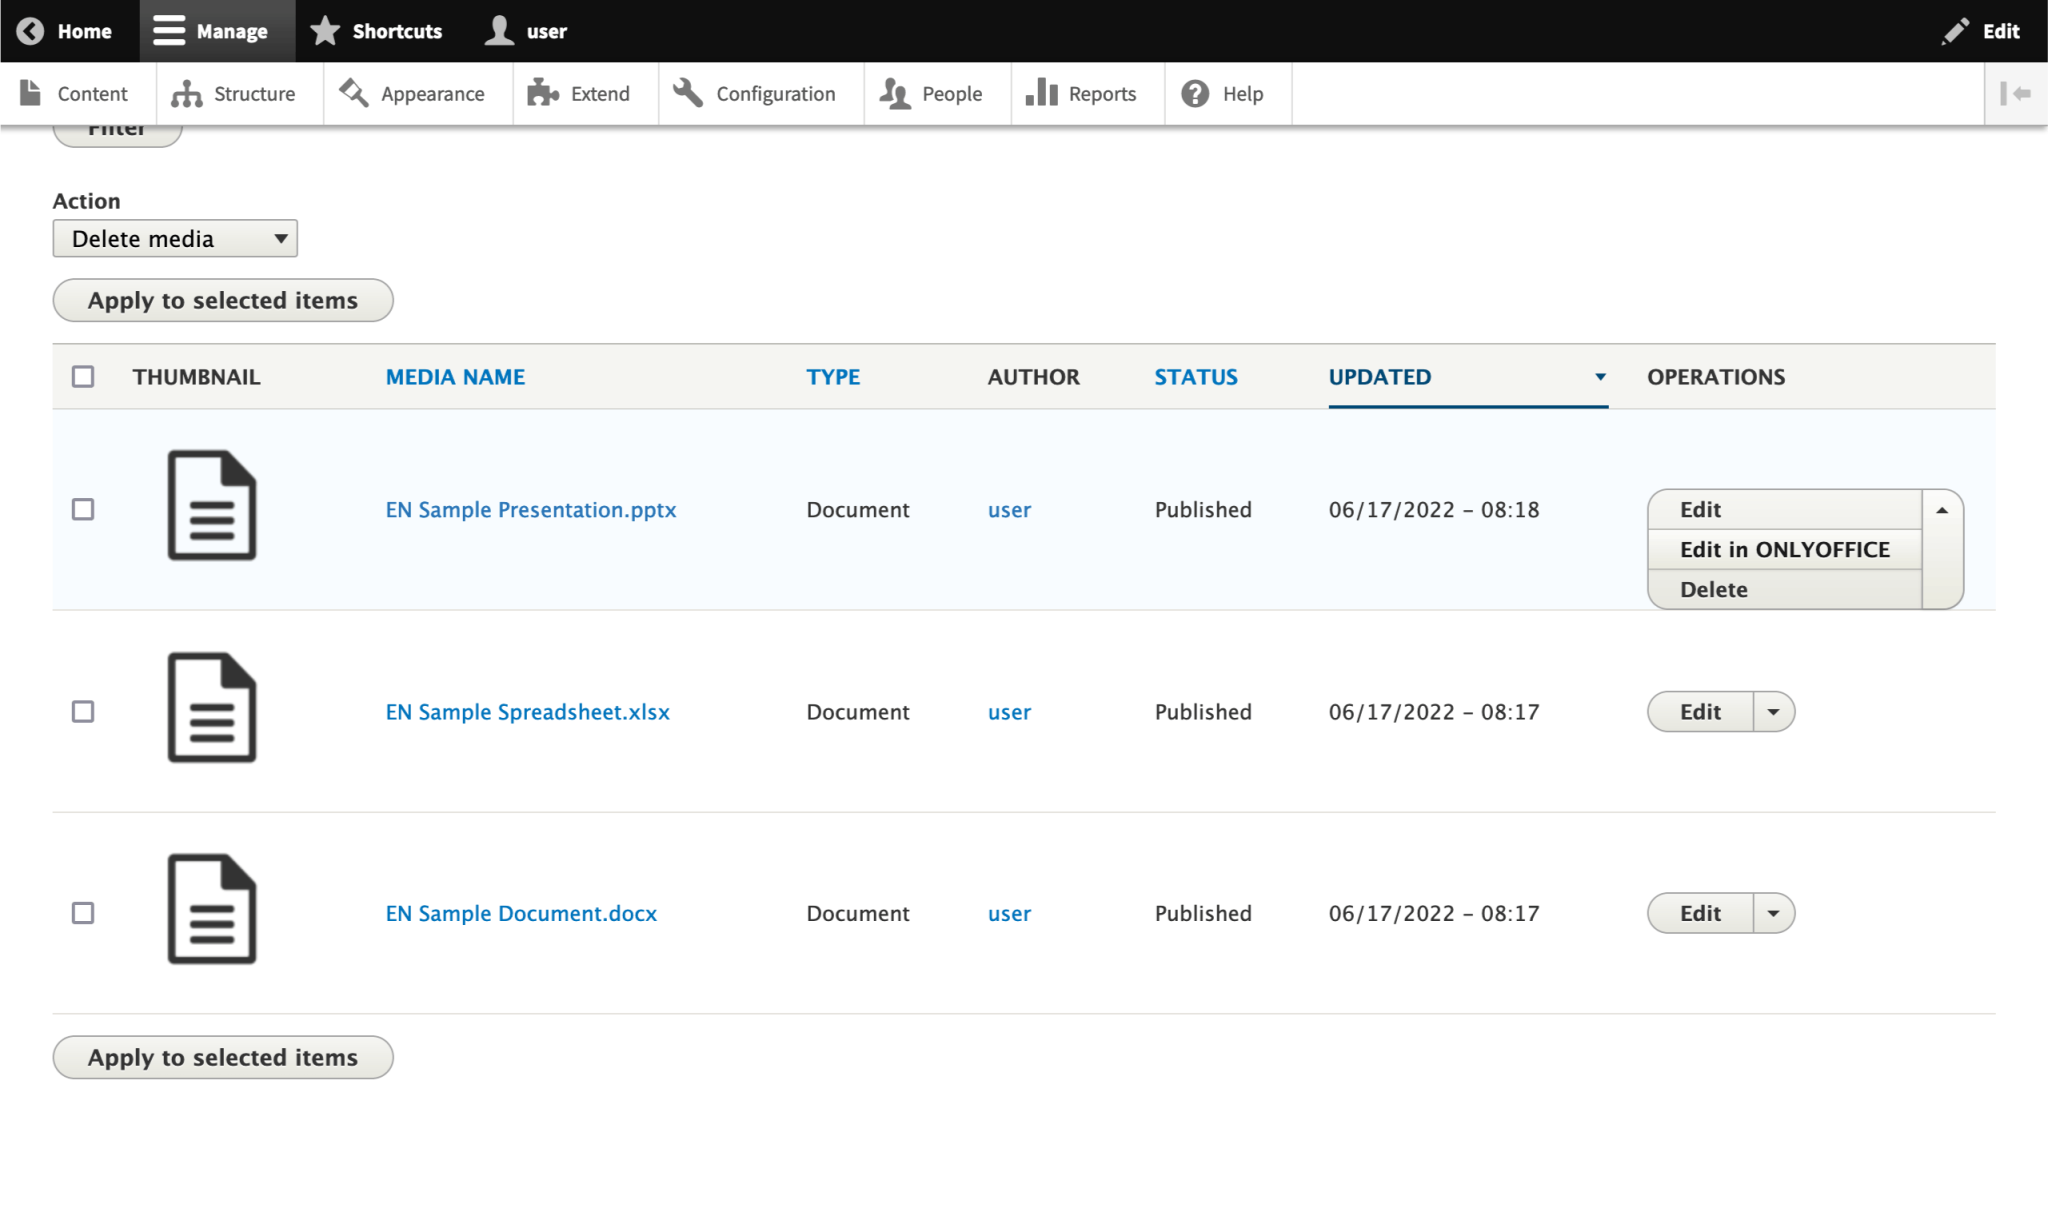Click Apply to selected items
The image size is (2048, 1228).
tap(222, 300)
